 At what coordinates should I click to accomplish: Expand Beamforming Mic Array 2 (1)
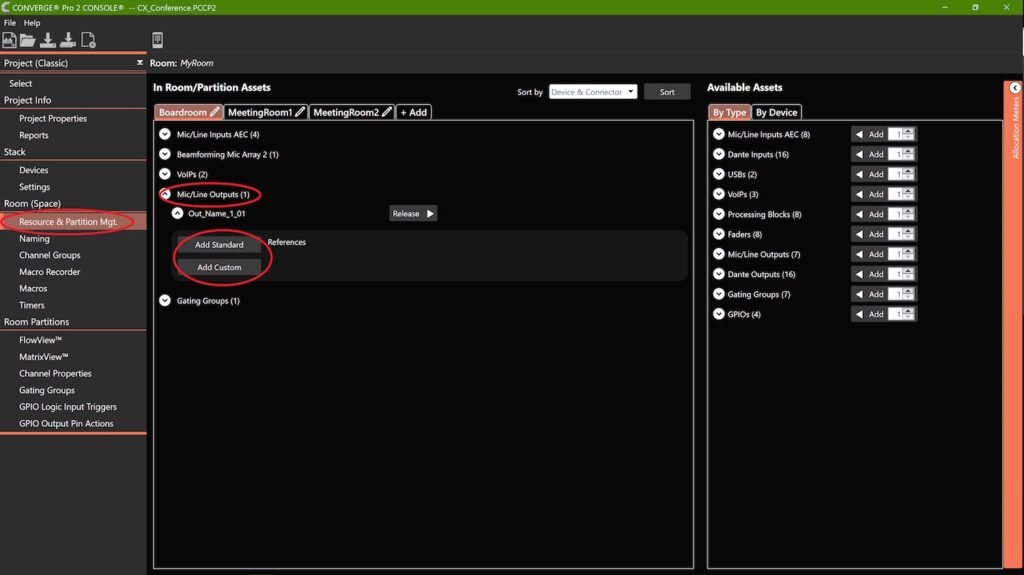(165, 154)
